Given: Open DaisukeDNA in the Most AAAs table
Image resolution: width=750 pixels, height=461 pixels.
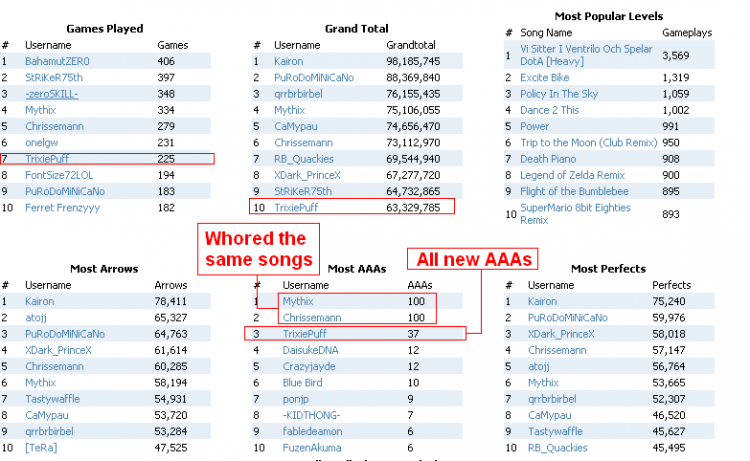Looking at the screenshot, I should click(x=310, y=350).
